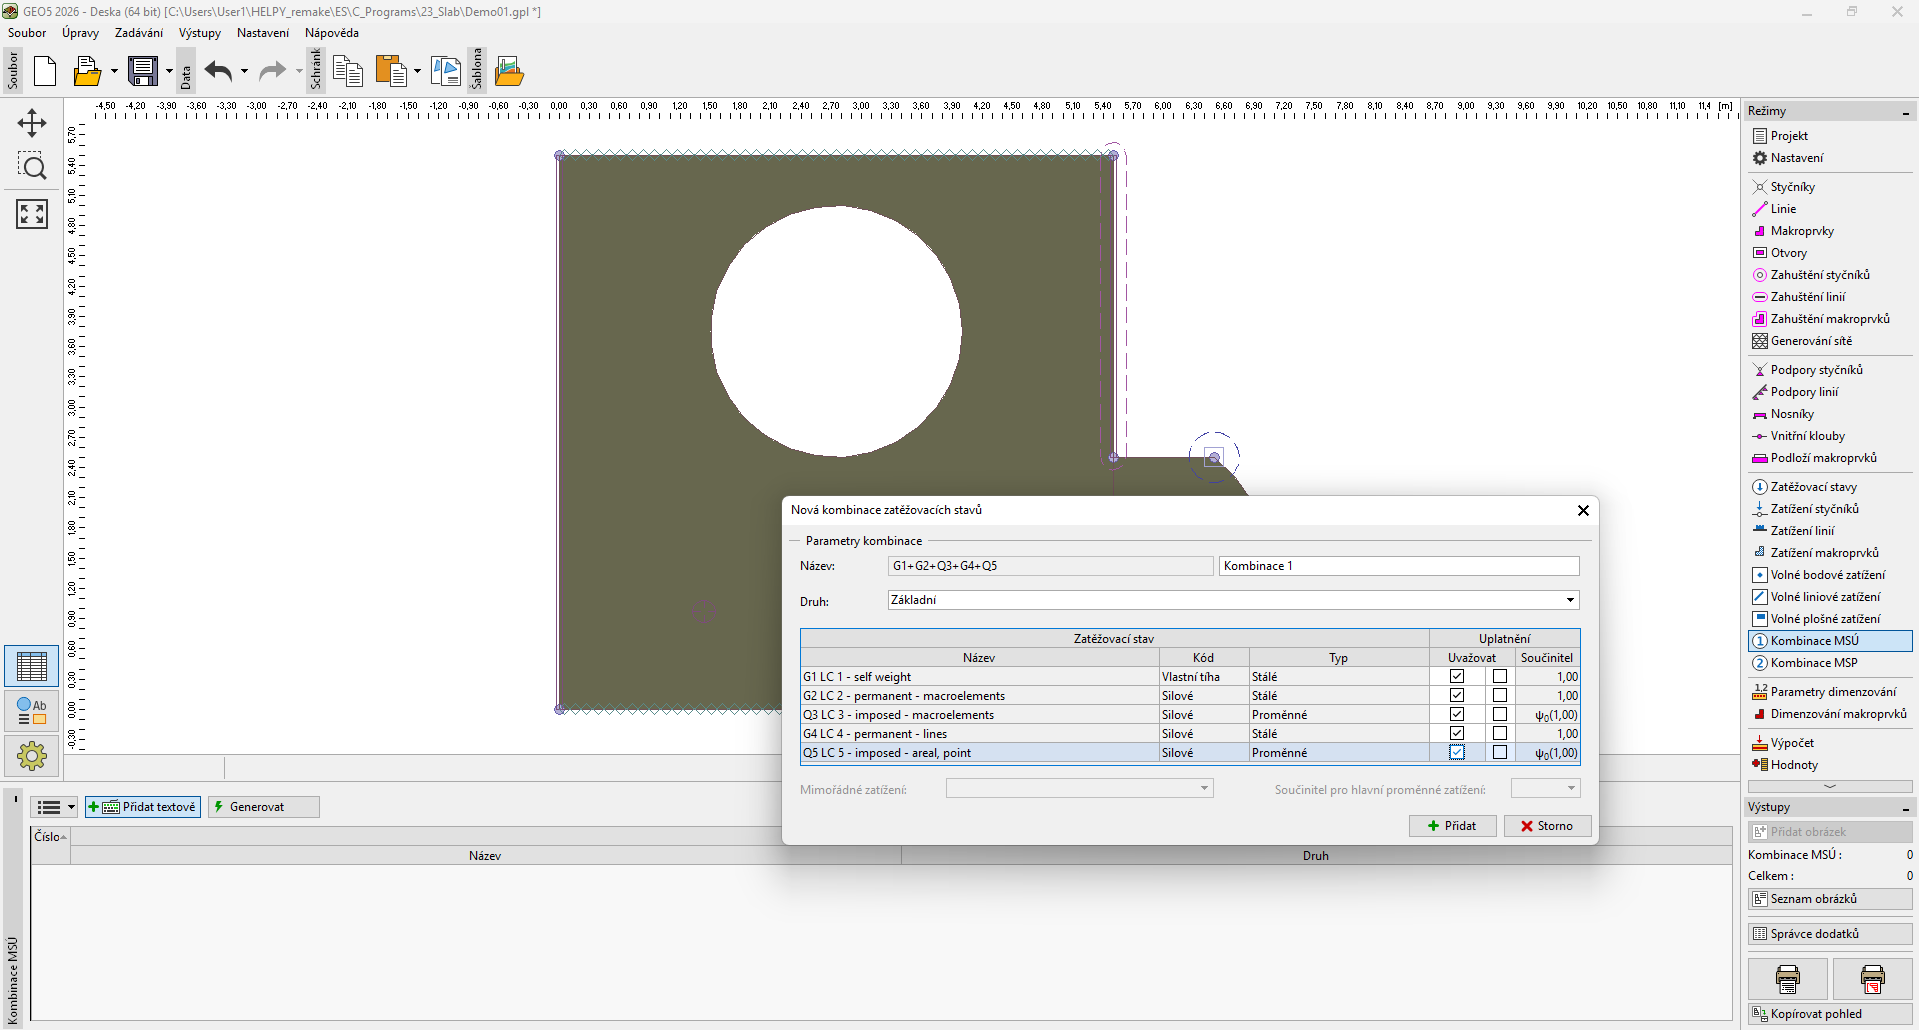The image size is (1919, 1030).
Task: Check the second checkbox for G4 LC 4 row
Action: (x=1500, y=734)
